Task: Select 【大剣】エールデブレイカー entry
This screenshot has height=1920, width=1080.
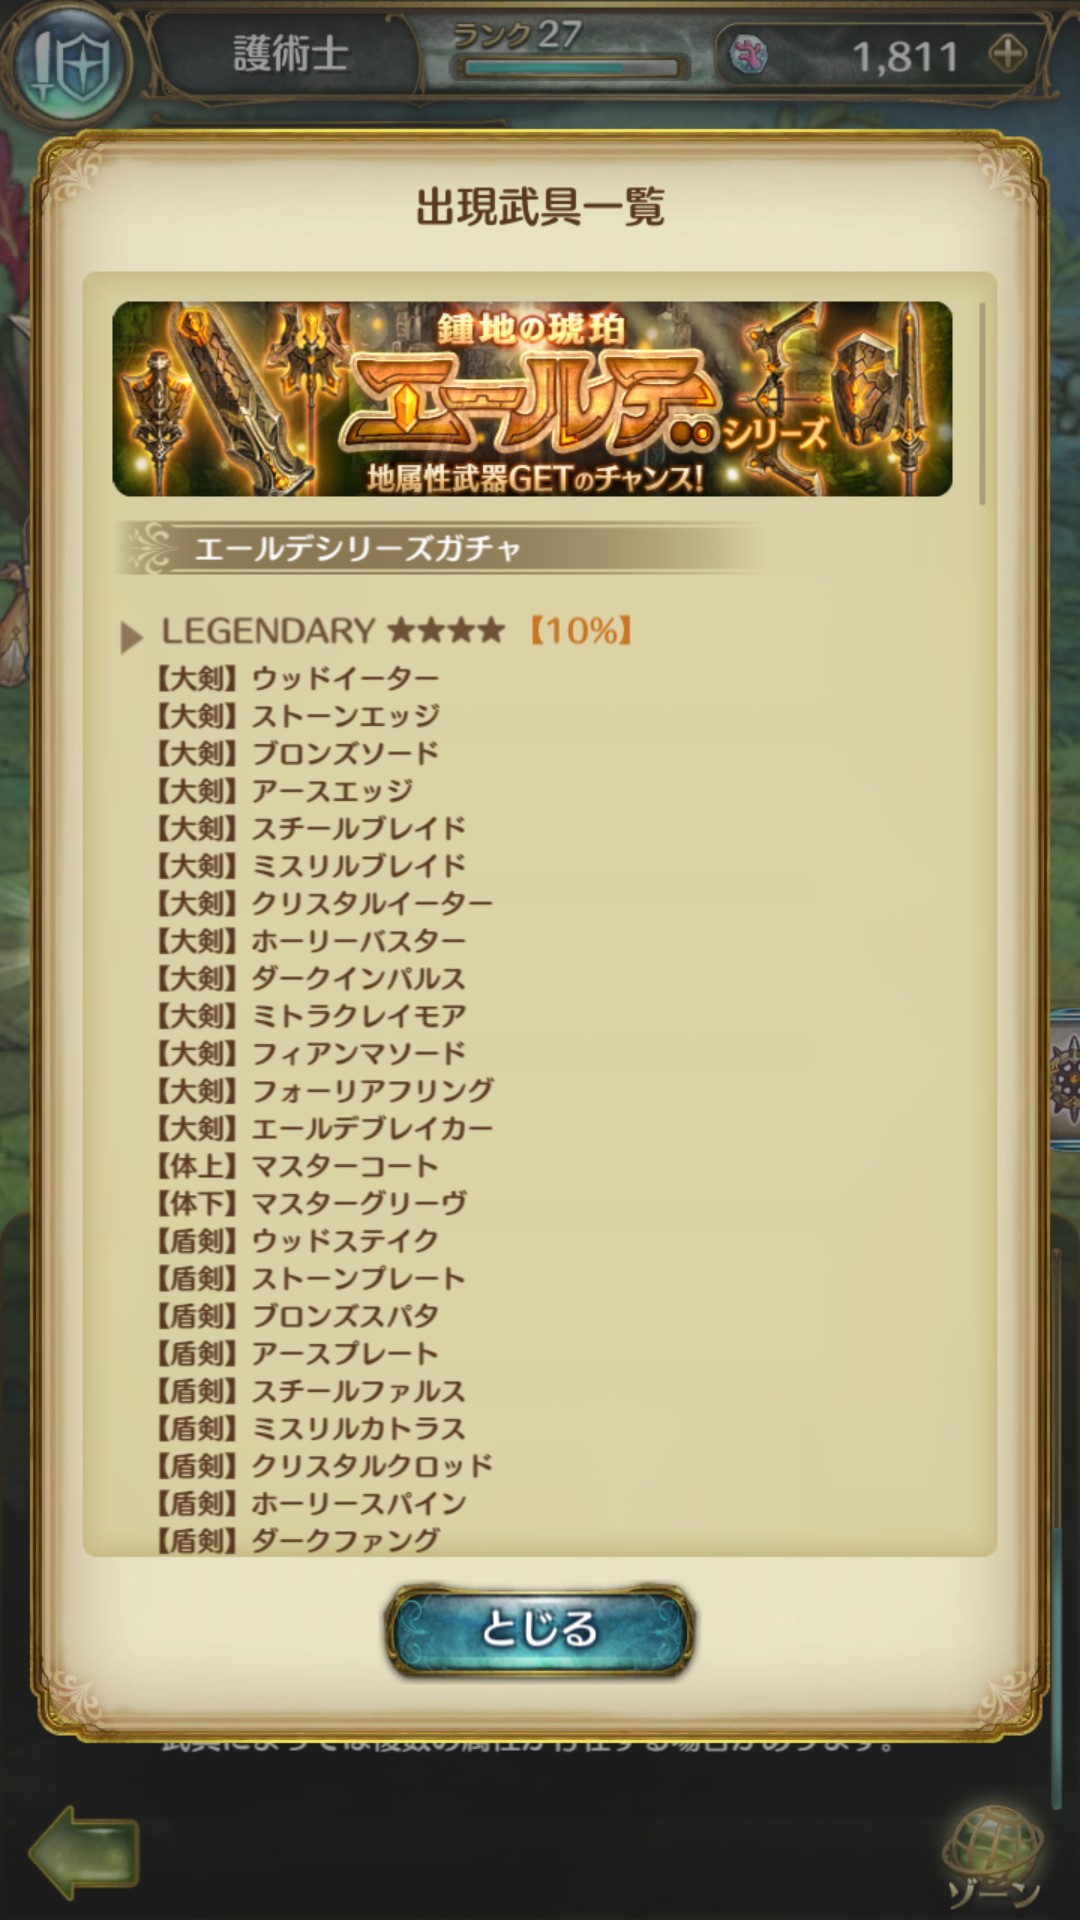Action: 322,1128
